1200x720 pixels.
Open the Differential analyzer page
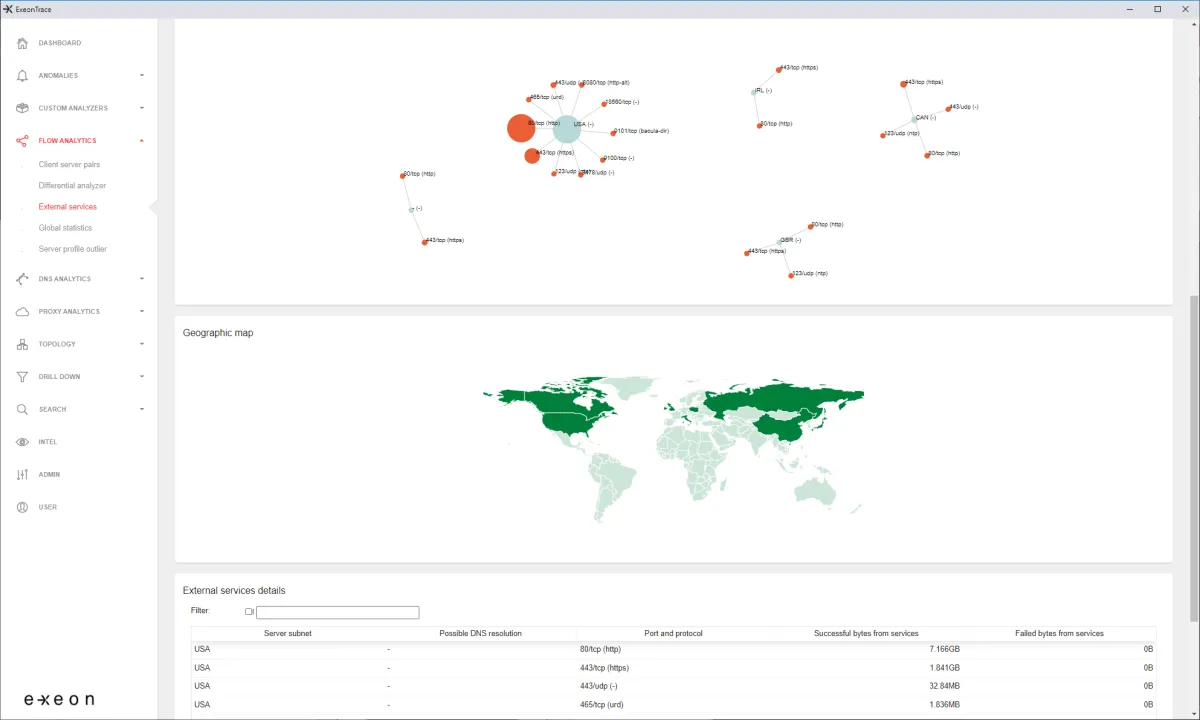[72, 185]
